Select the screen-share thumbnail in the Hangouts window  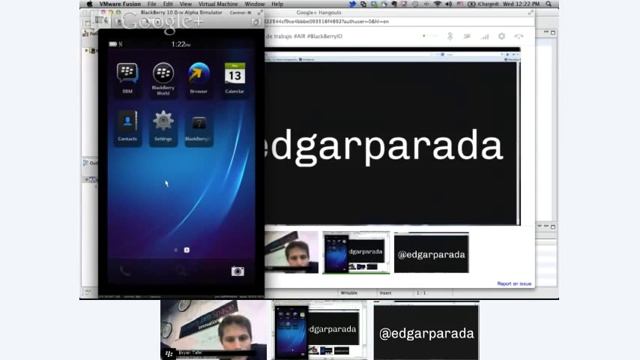coord(356,253)
